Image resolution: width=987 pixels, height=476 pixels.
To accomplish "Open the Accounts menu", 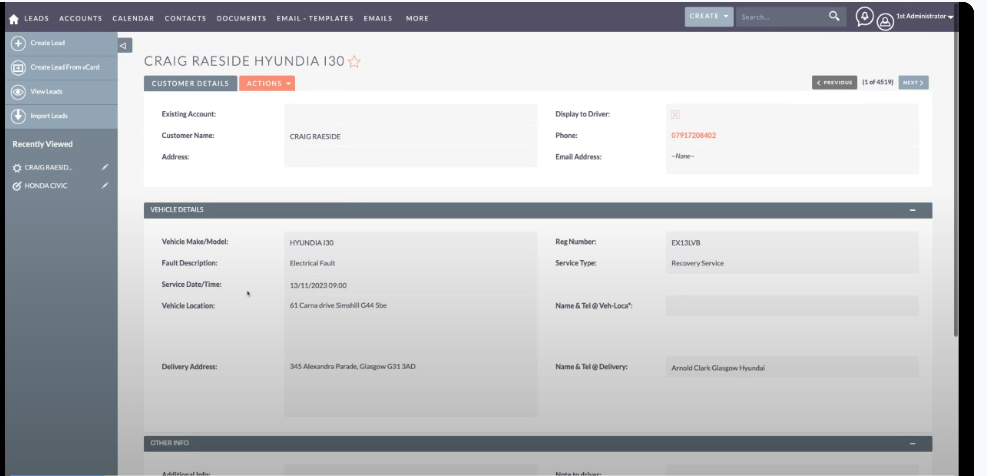I will click(81, 19).
